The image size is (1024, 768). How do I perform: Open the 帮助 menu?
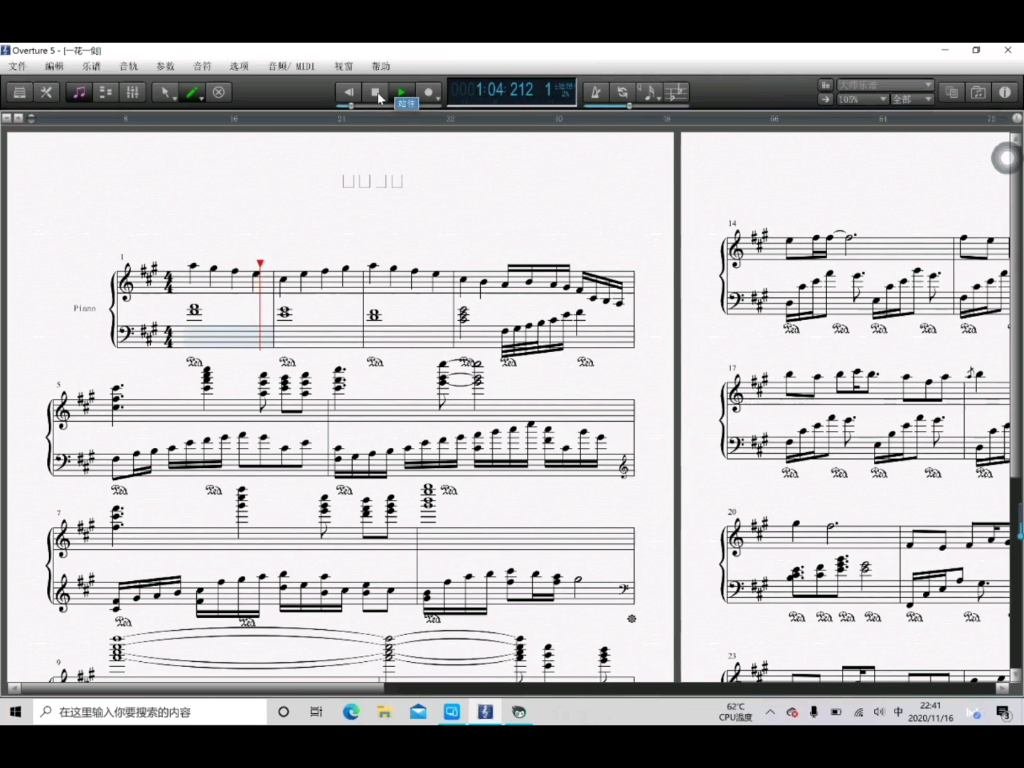coord(381,66)
